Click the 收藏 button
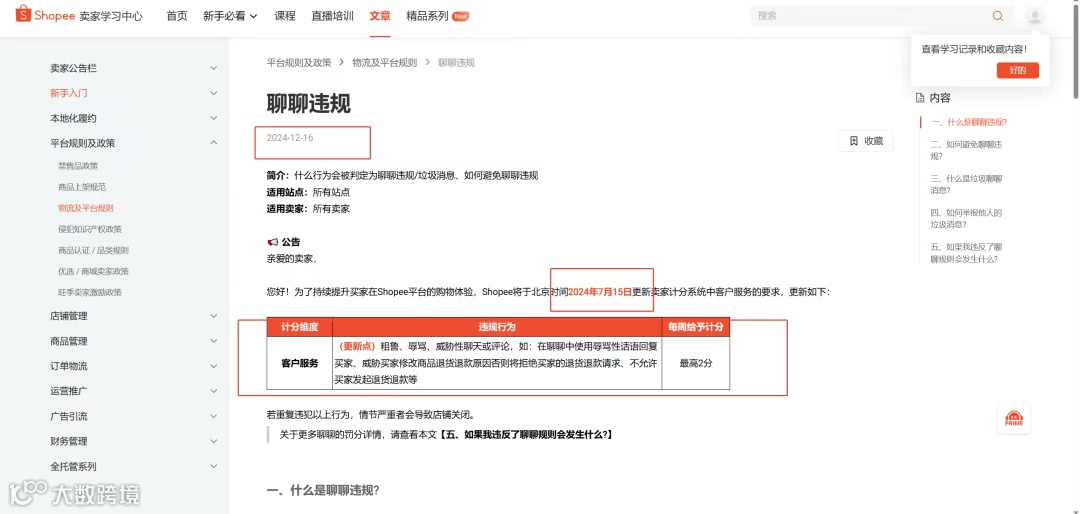The height and width of the screenshot is (514, 1080). [x=866, y=141]
